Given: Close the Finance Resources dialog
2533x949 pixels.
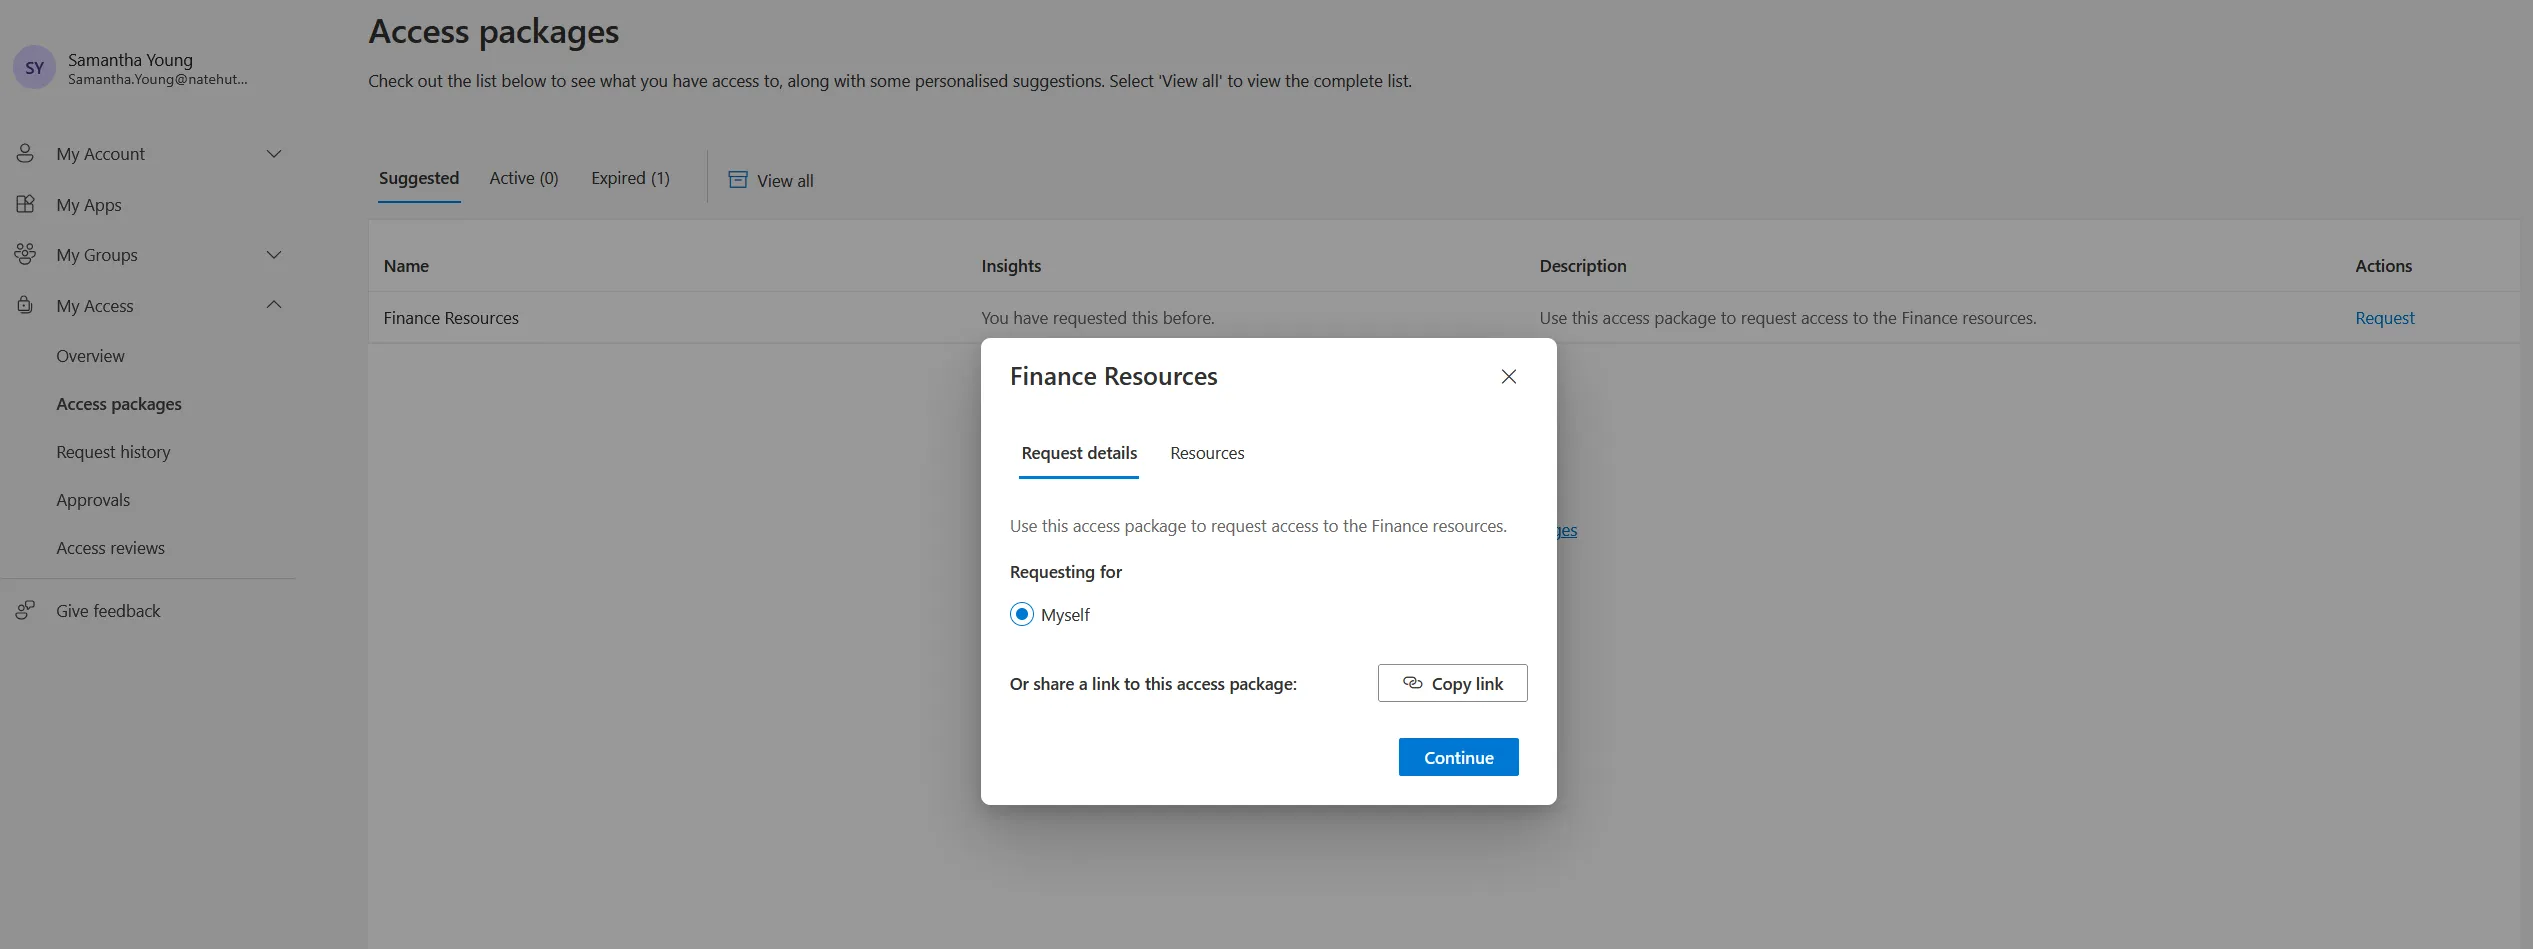Looking at the screenshot, I should pos(1509,376).
